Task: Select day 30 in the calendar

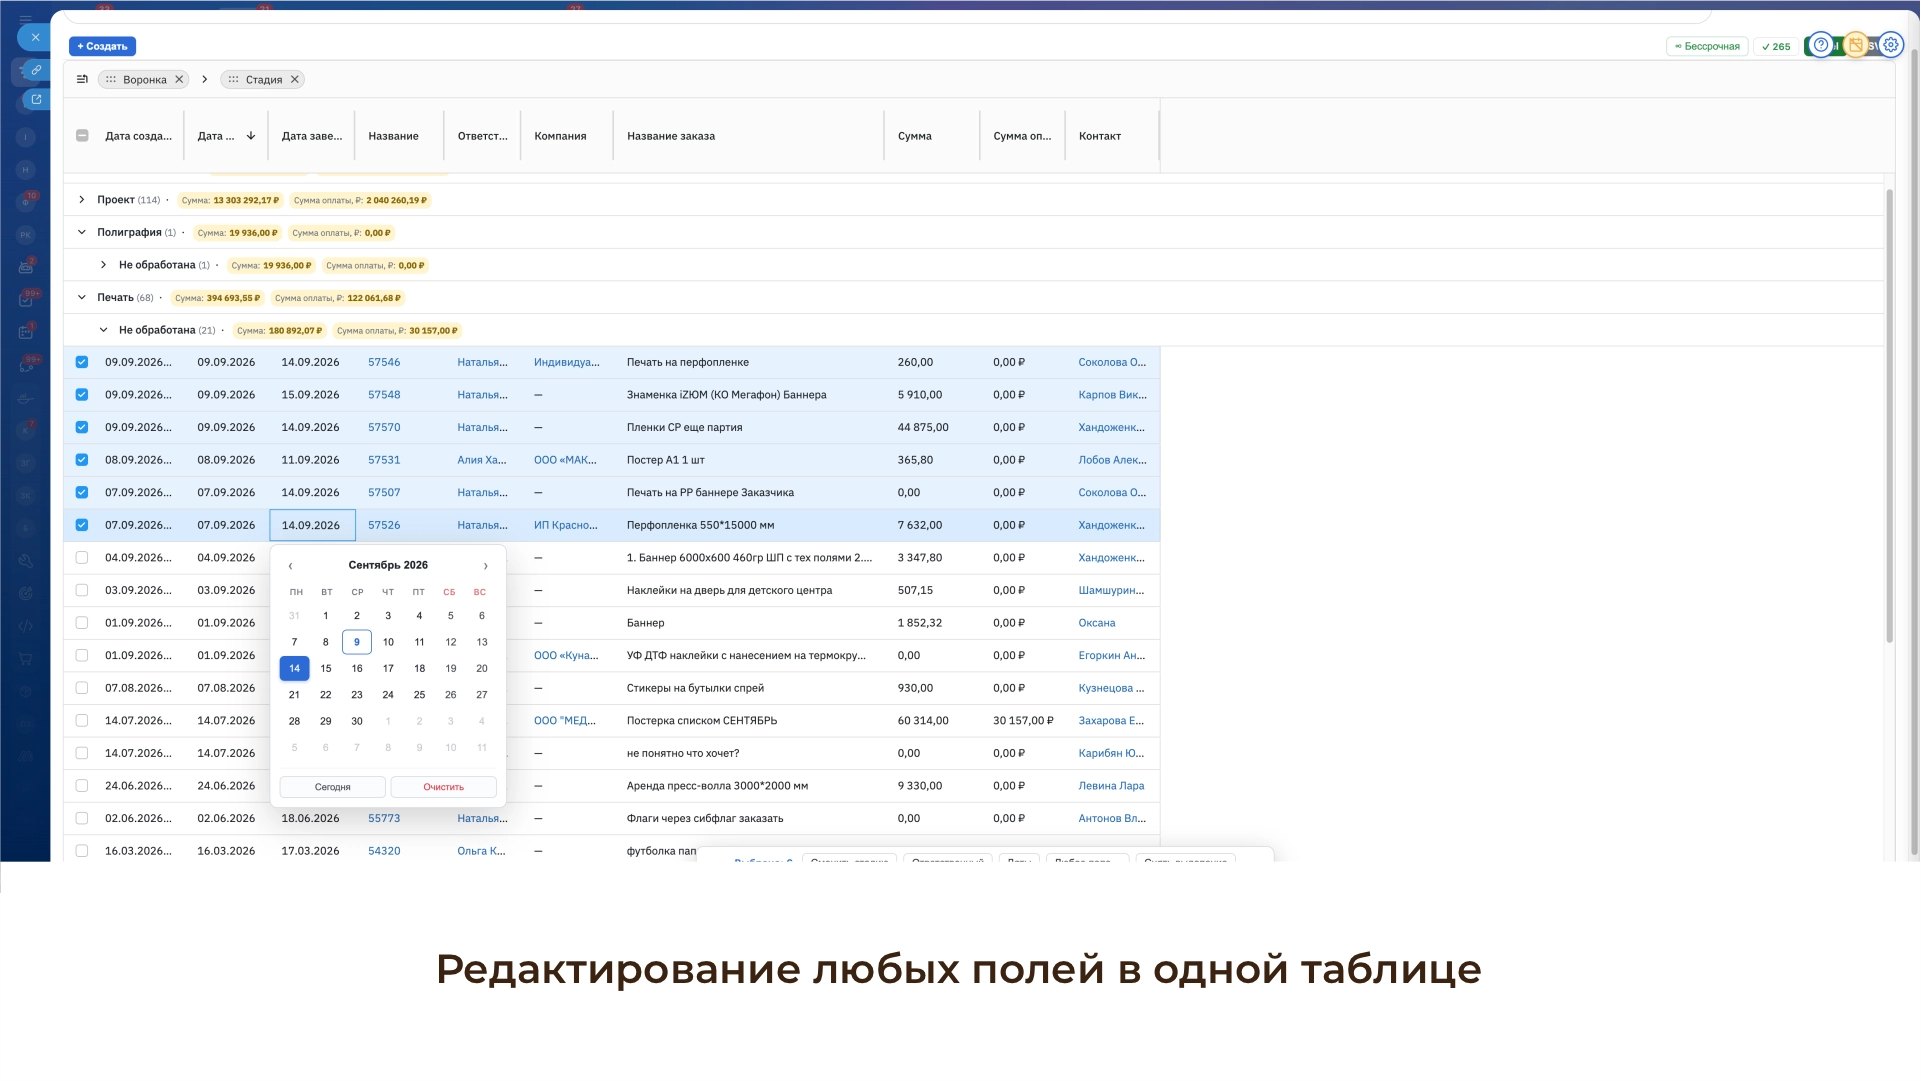Action: [357, 721]
